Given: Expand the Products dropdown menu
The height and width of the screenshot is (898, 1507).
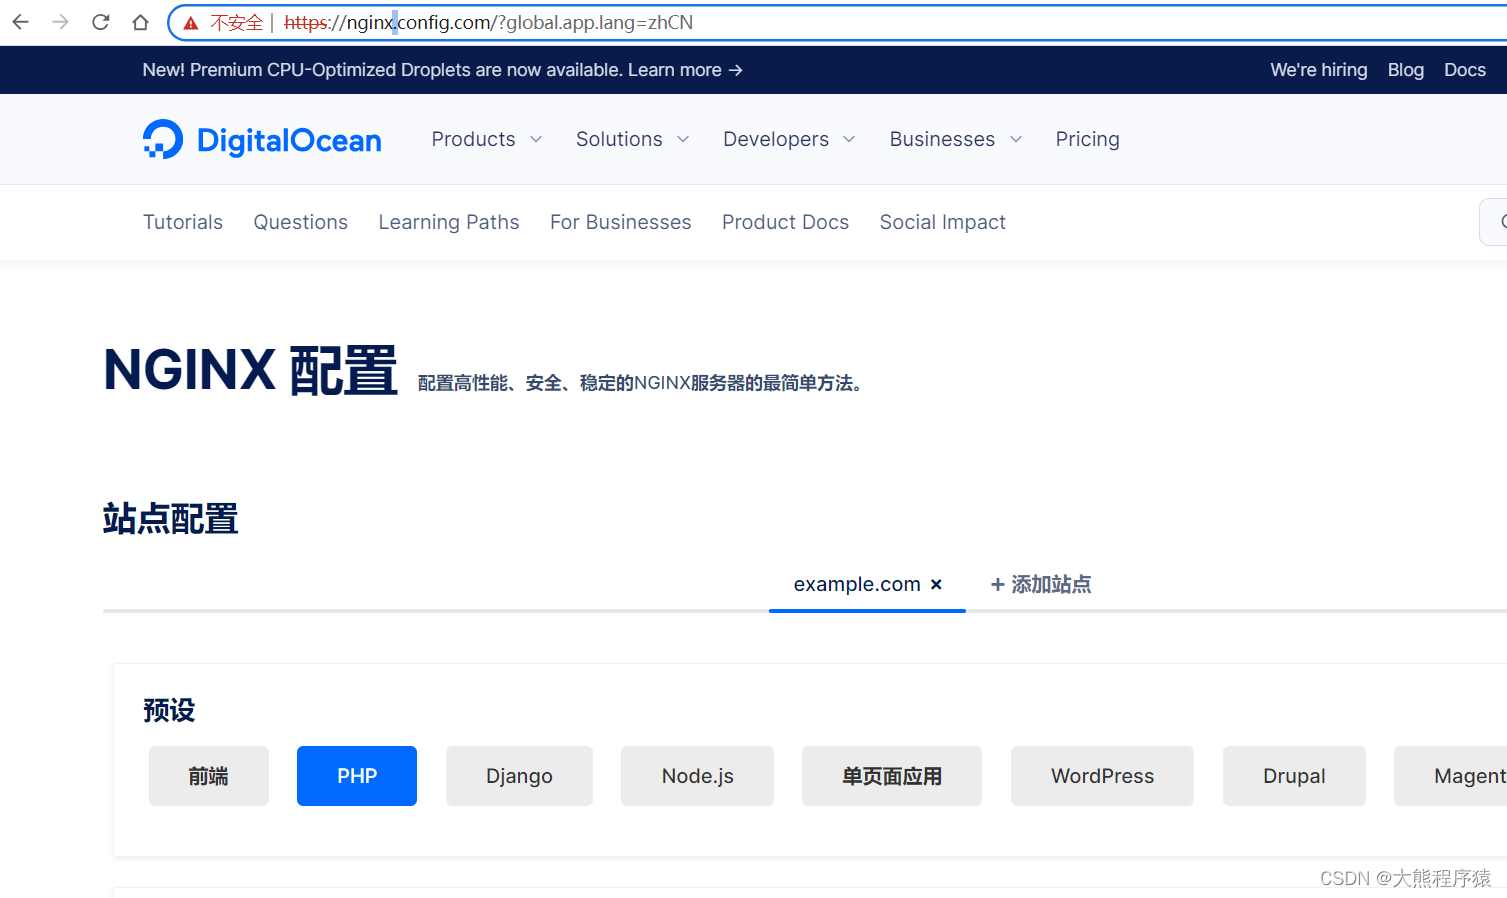Looking at the screenshot, I should [487, 139].
